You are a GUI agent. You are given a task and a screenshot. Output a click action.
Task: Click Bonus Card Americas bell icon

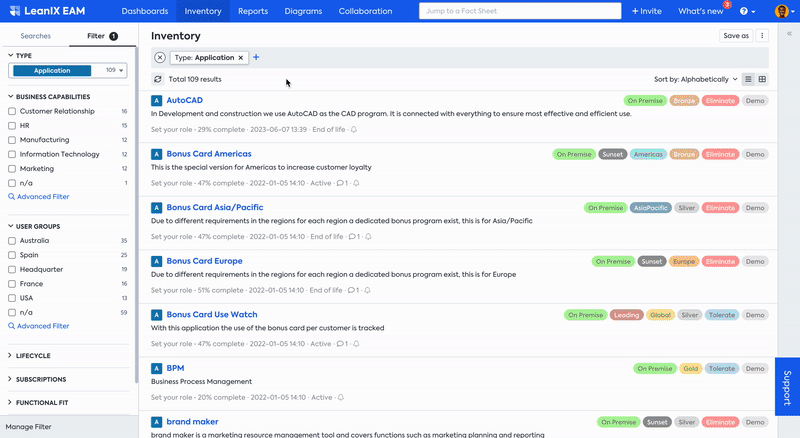click(x=356, y=183)
